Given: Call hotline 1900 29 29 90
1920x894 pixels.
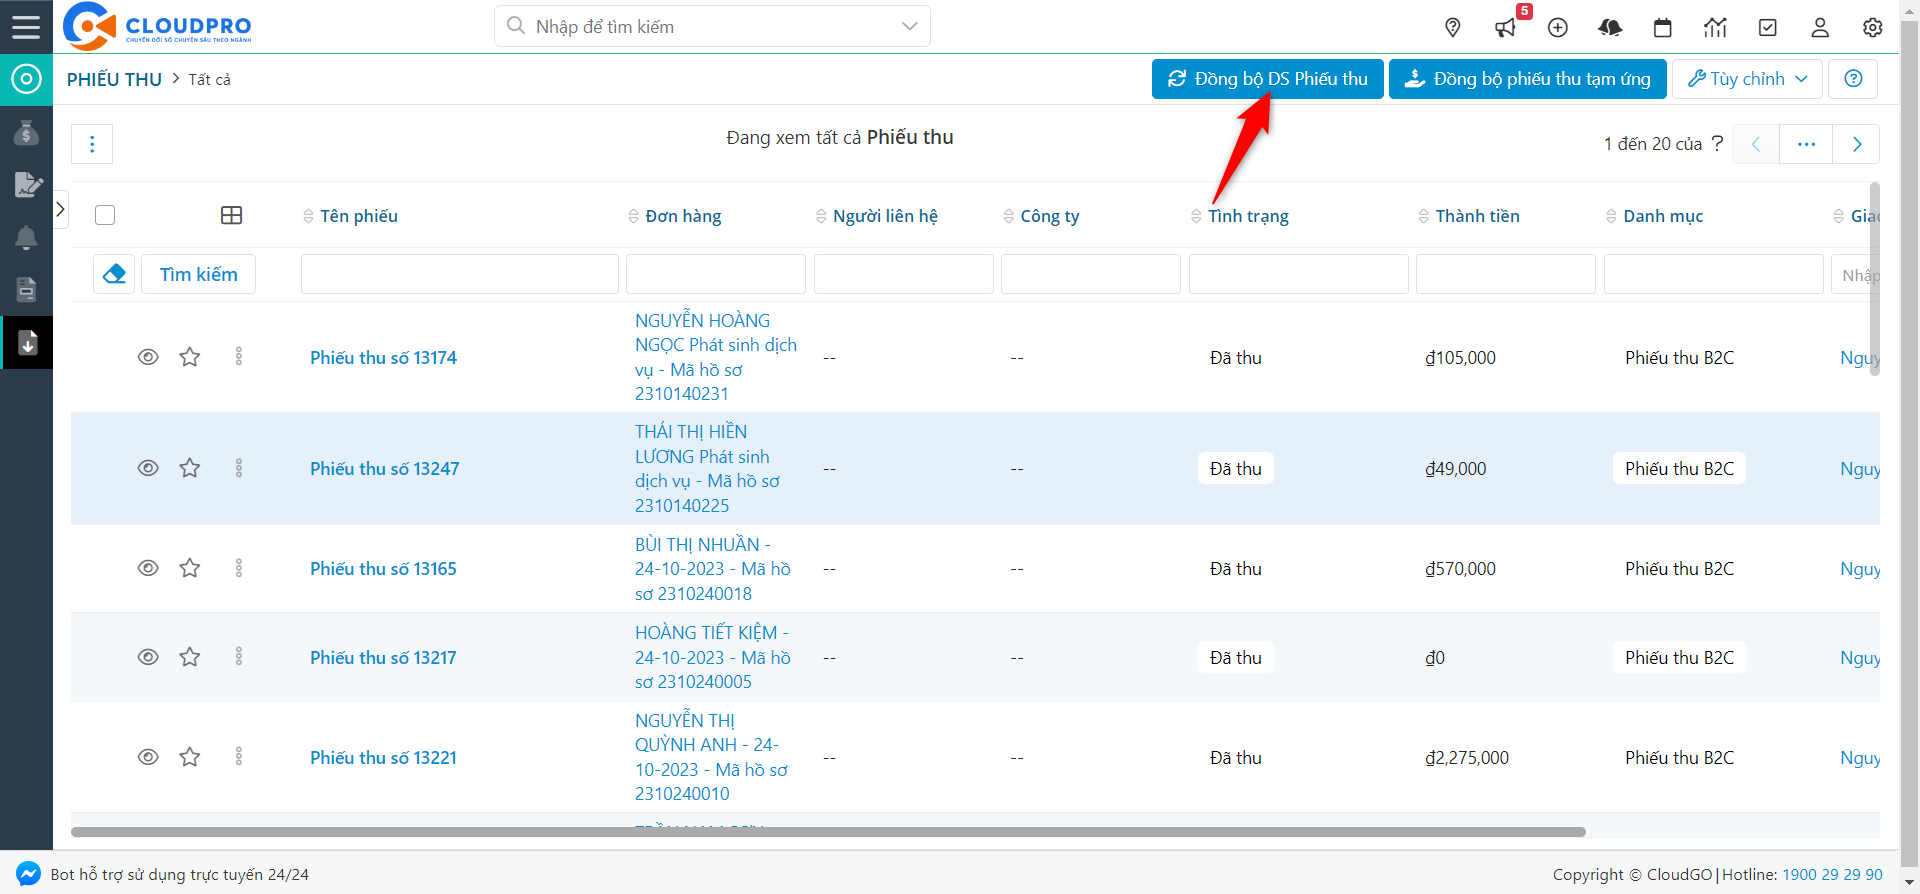Looking at the screenshot, I should tap(1832, 874).
